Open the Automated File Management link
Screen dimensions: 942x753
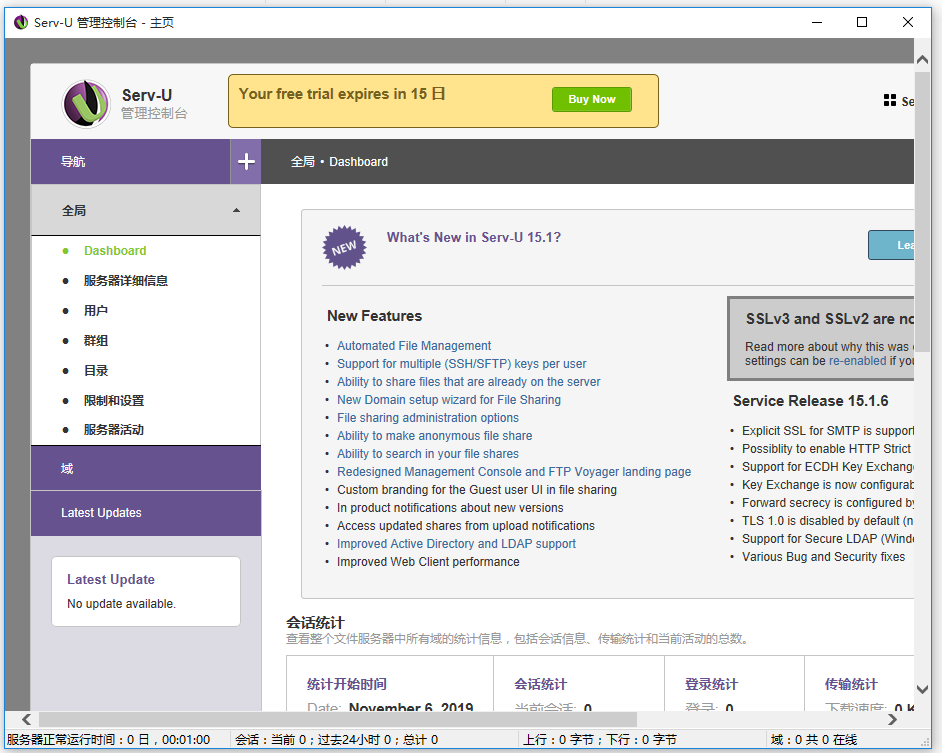414,345
